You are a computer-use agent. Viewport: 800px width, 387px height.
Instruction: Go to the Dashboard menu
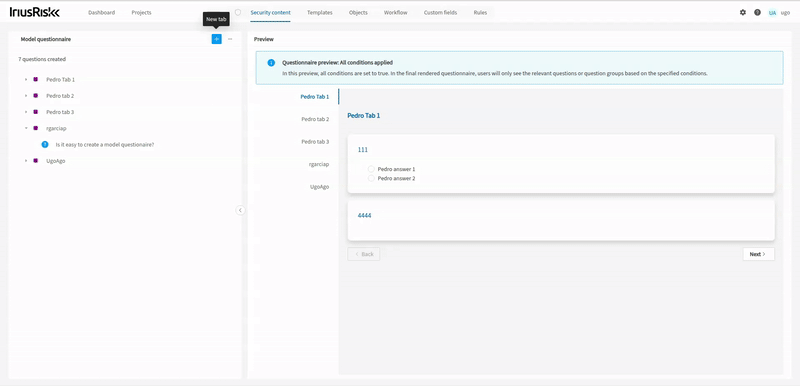pos(102,13)
